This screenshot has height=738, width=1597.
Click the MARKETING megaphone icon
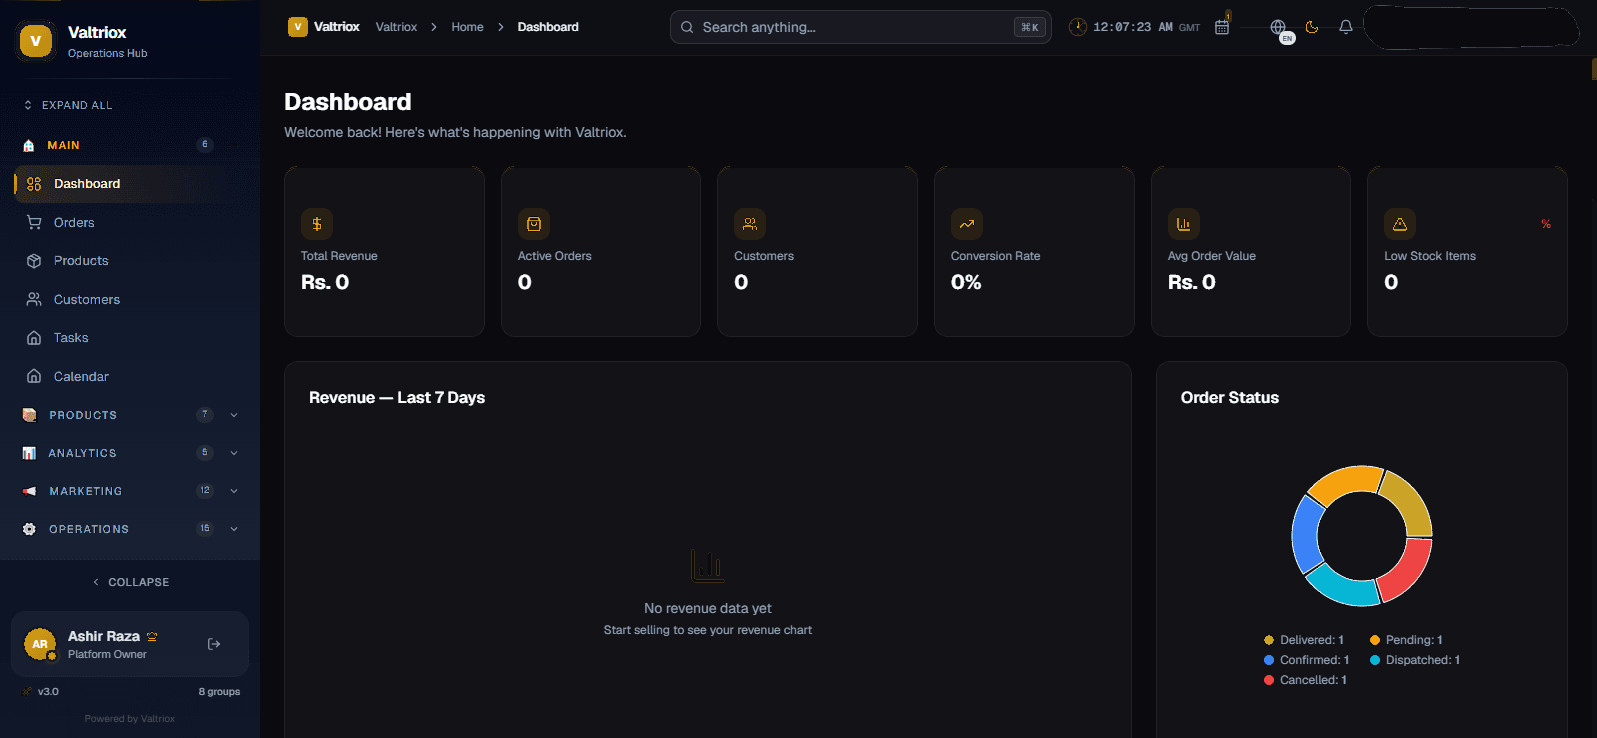29,491
